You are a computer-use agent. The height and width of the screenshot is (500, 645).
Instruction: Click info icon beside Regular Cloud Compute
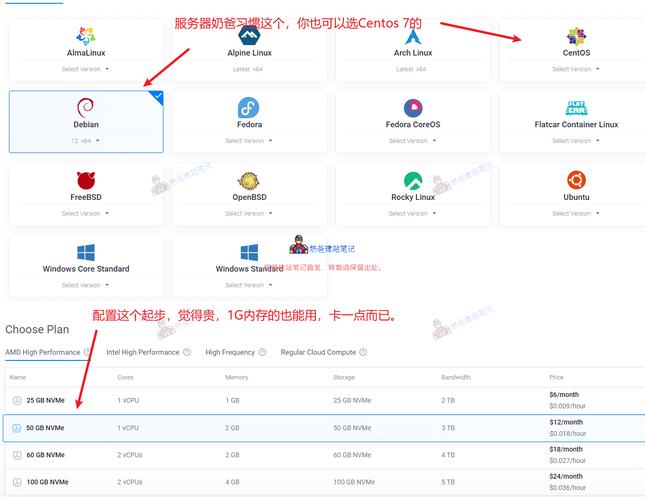click(363, 352)
